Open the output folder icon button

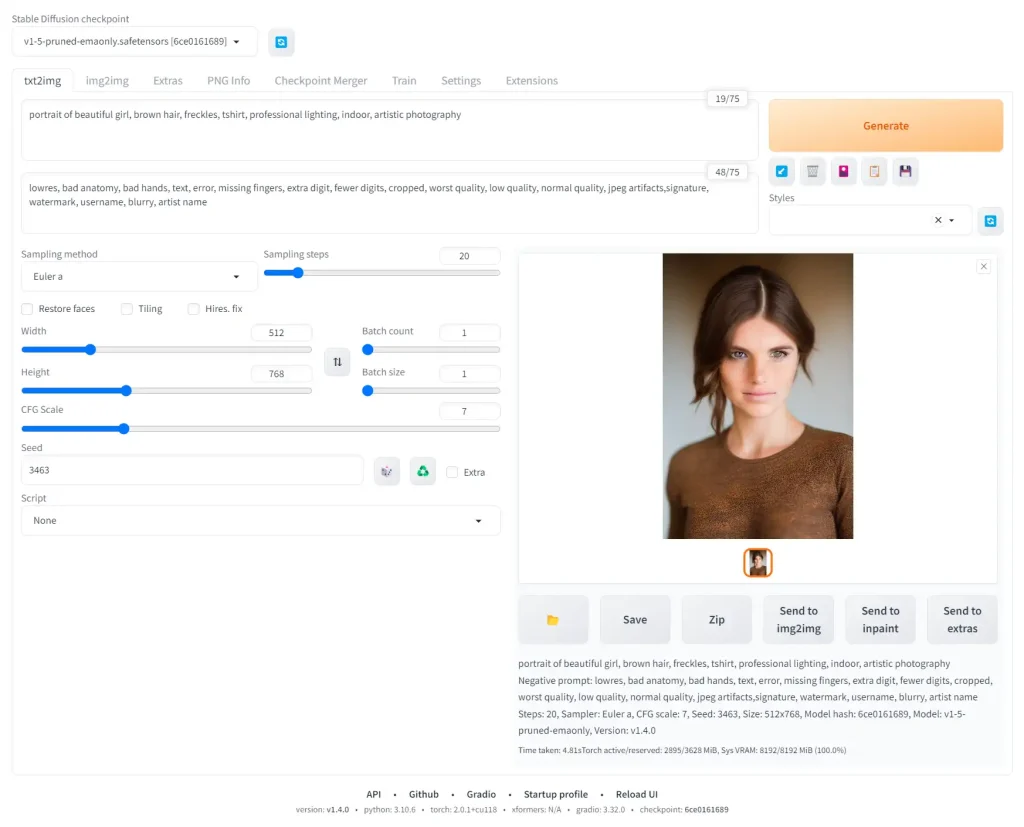pyautogui.click(x=552, y=620)
